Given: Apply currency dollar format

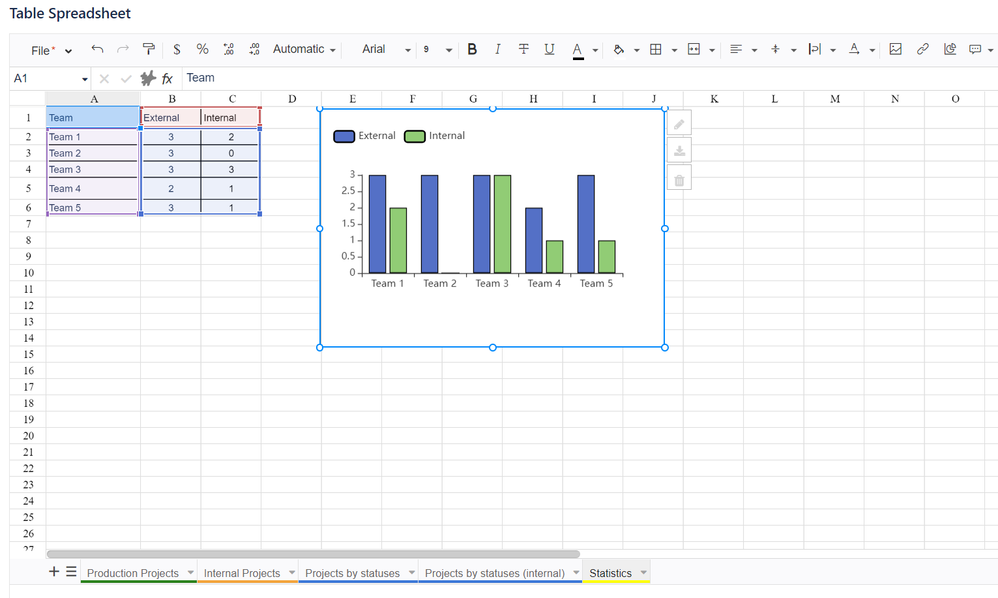Looking at the screenshot, I should [177, 49].
